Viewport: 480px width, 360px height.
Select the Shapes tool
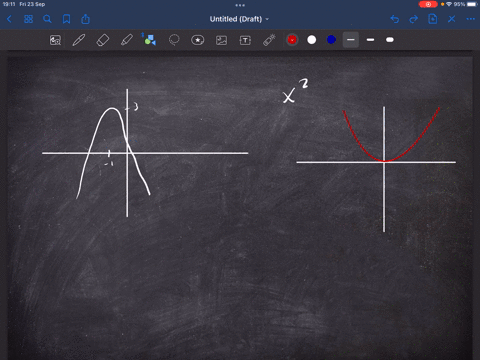[149, 39]
